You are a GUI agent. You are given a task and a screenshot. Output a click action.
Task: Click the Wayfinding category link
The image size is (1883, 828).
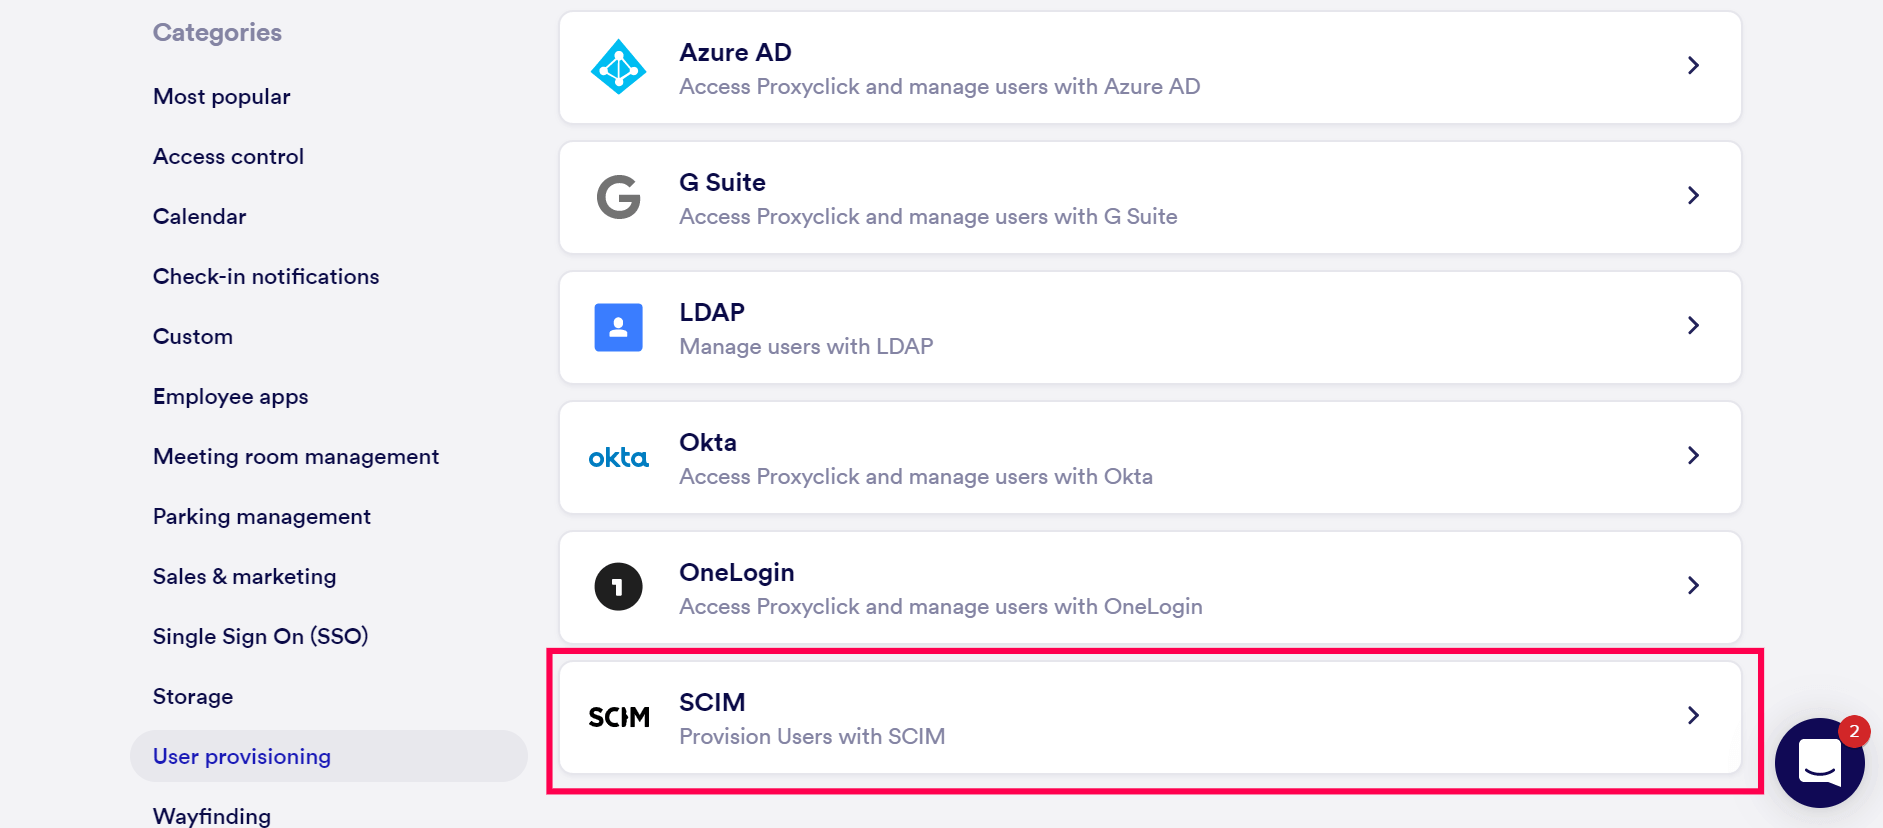coord(211,816)
